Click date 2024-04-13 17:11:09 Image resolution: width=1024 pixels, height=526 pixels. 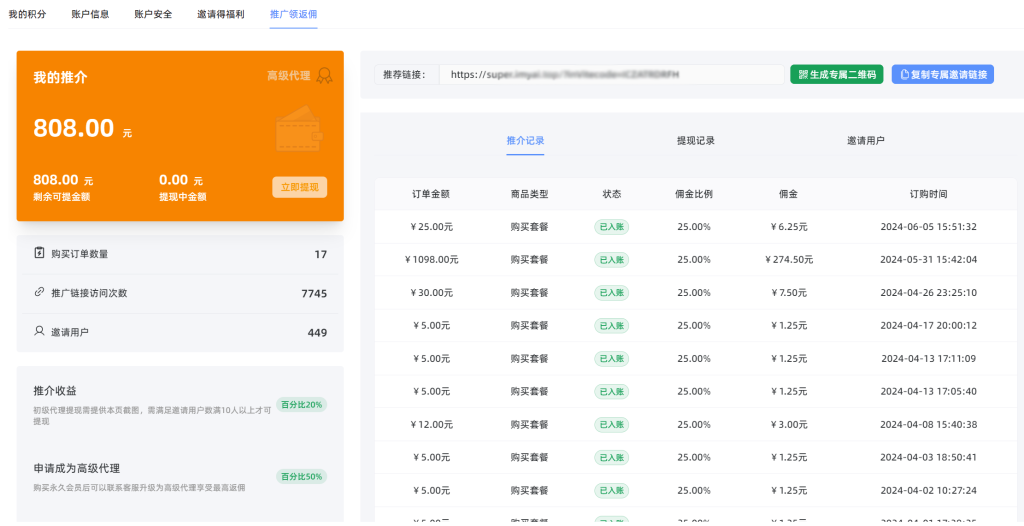point(929,358)
